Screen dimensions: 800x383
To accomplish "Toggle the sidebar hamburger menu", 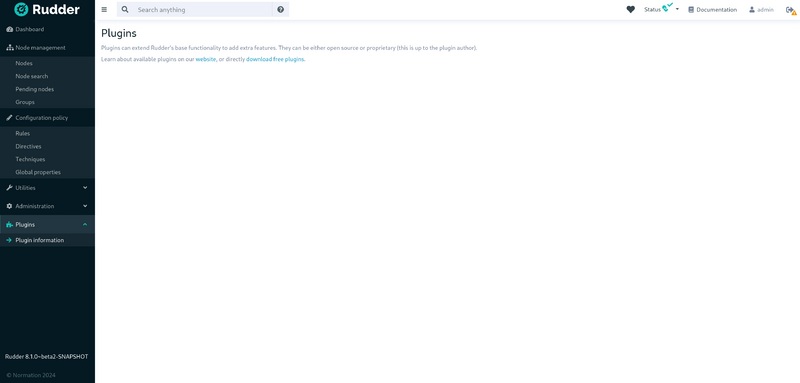I will [104, 10].
